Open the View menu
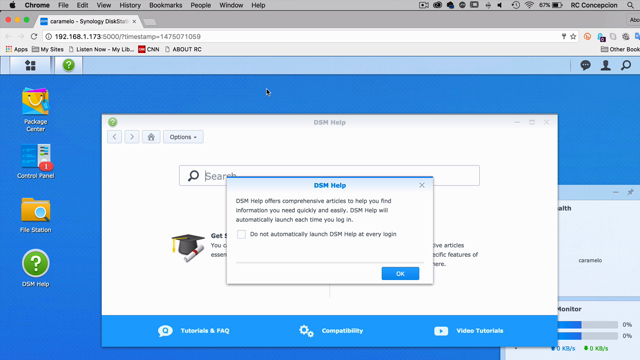 (x=104, y=5)
